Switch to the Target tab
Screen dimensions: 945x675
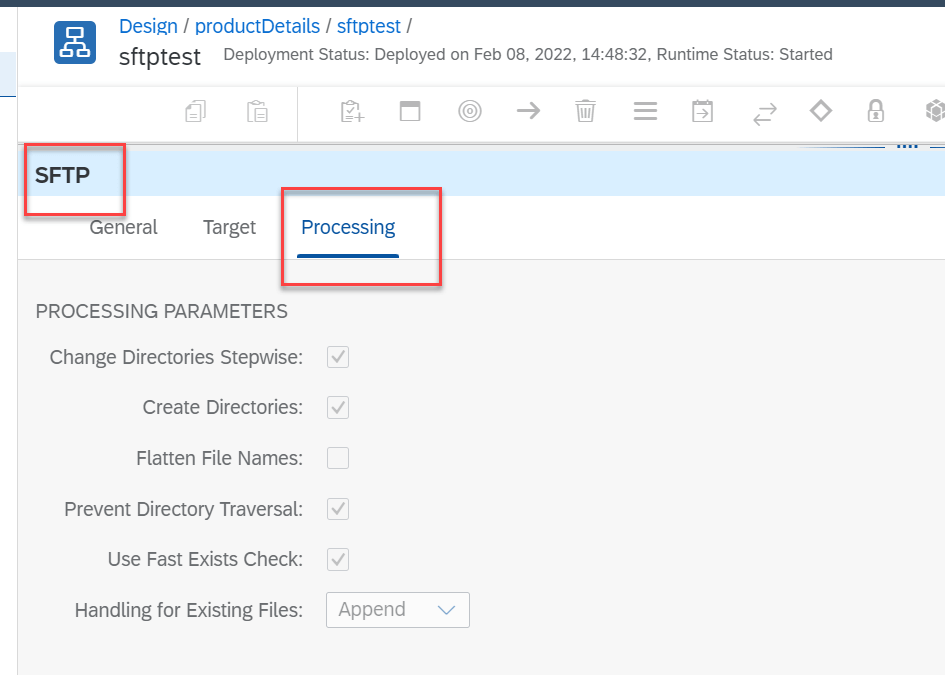click(x=229, y=227)
